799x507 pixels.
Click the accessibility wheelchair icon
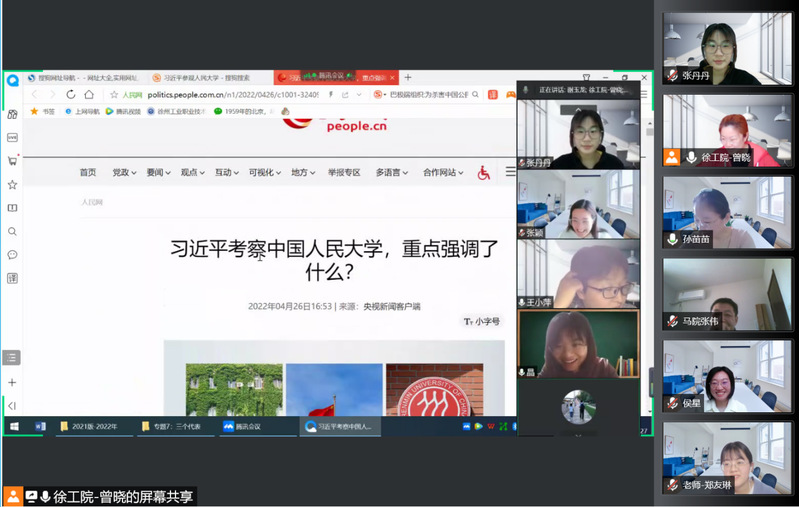point(484,173)
